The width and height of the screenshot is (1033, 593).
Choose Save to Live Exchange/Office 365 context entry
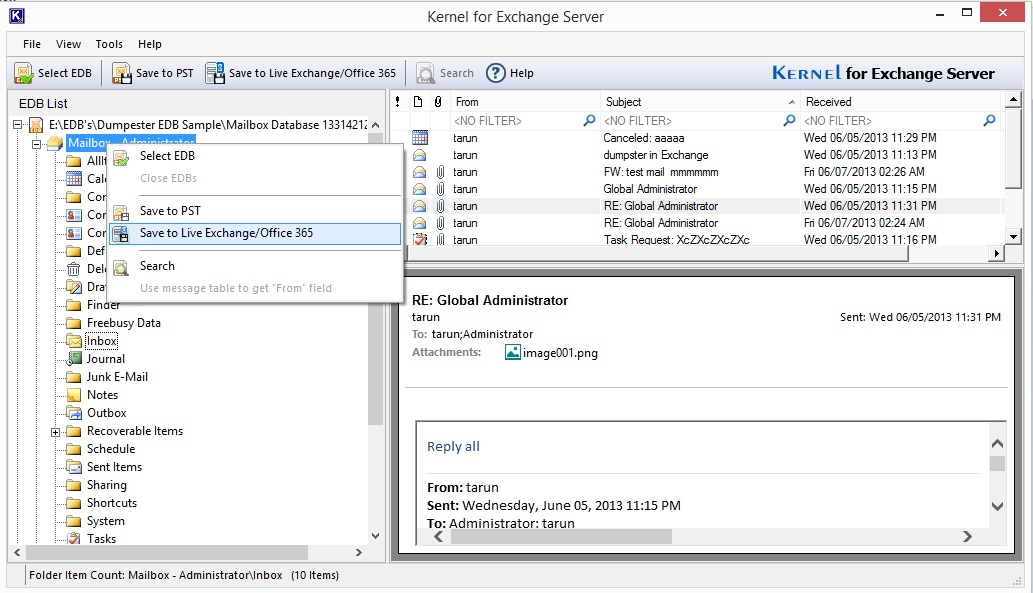click(x=256, y=233)
